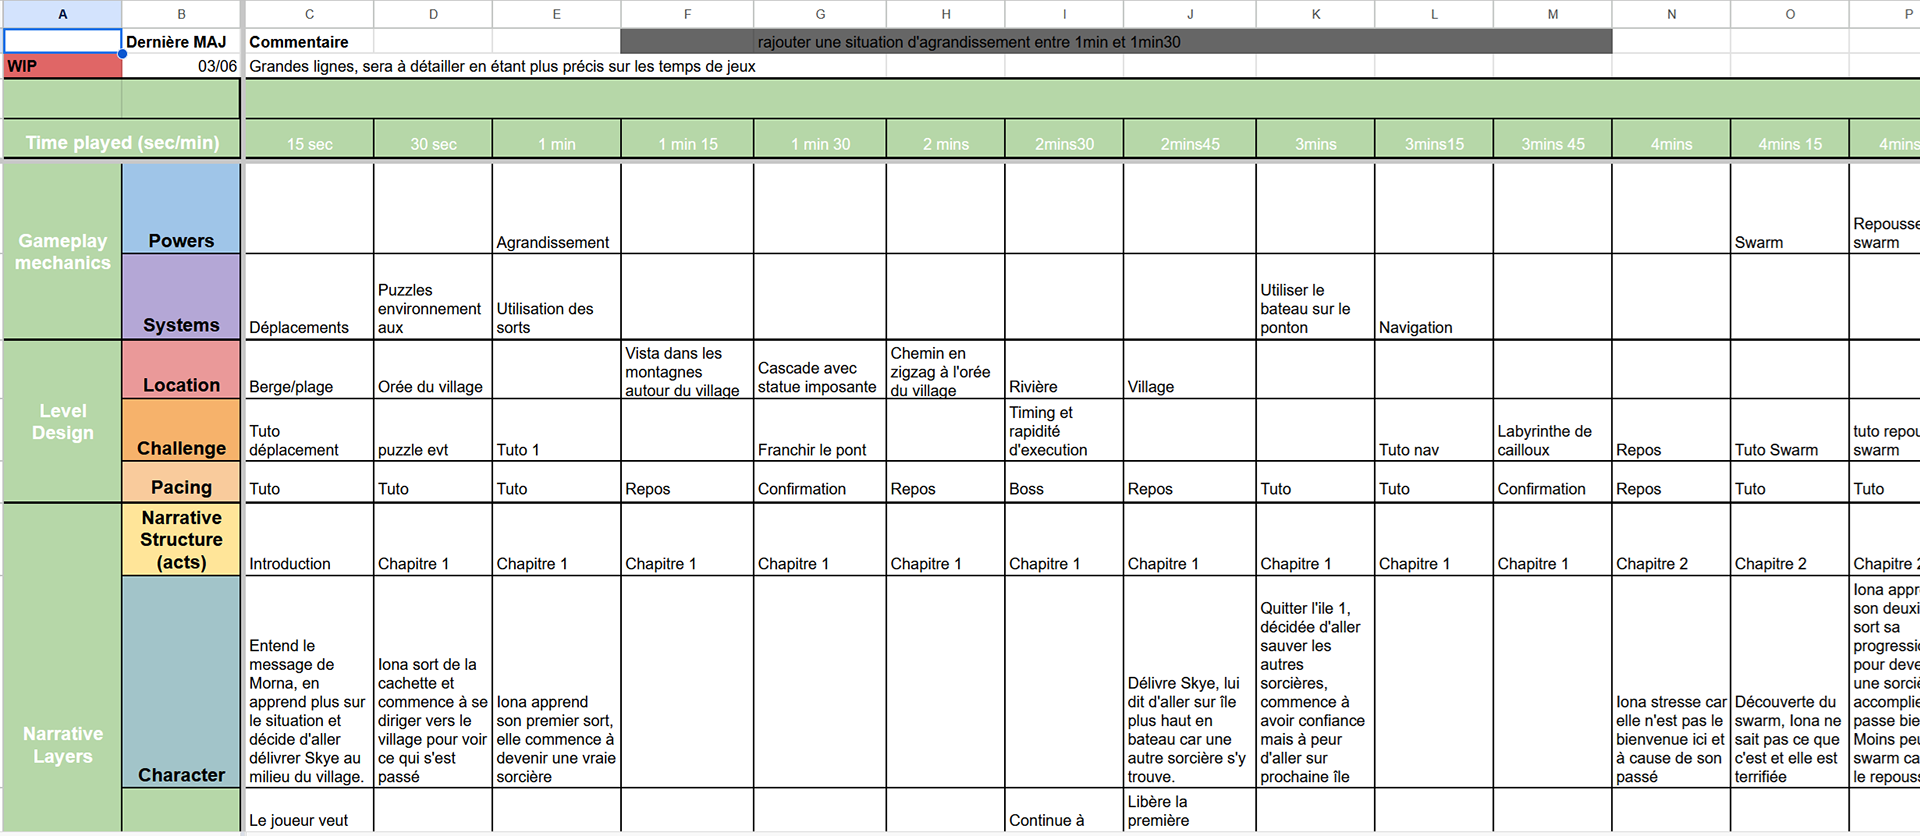Select the 'Cascade avec statue imposante' cell
1920x836 pixels.
[820, 370]
